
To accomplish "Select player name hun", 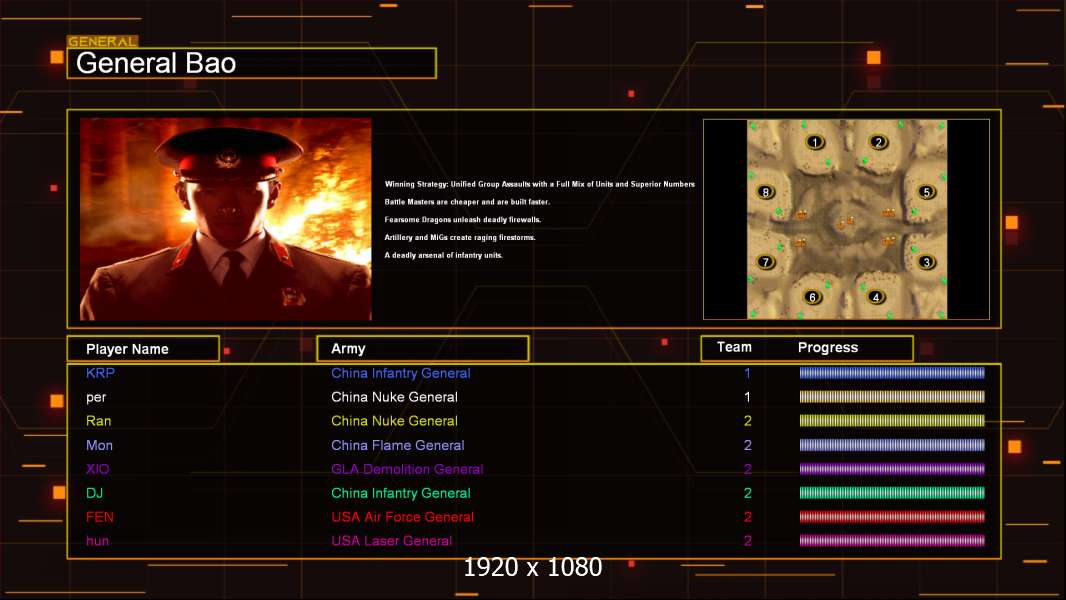I will pyautogui.click(x=97, y=541).
